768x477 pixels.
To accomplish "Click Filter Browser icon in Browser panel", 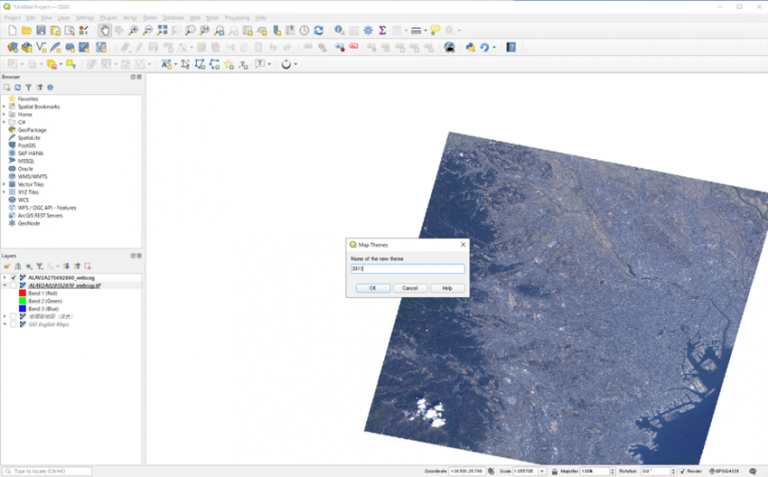I will pos(28,88).
